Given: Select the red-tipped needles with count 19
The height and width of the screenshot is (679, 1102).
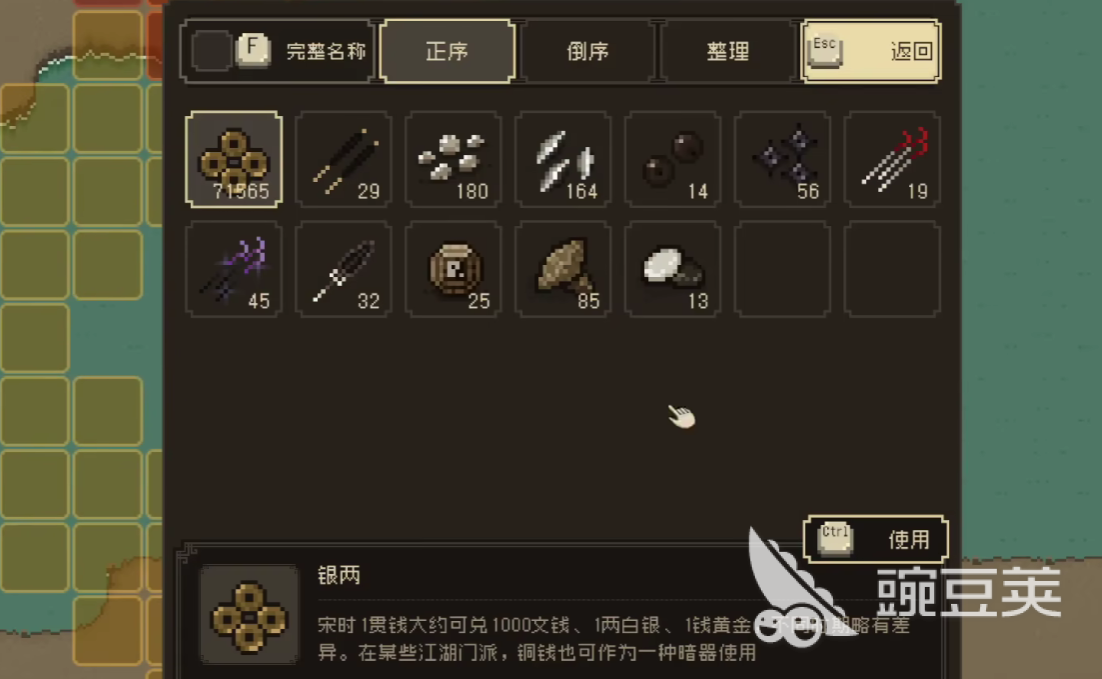Looking at the screenshot, I should pos(892,160).
